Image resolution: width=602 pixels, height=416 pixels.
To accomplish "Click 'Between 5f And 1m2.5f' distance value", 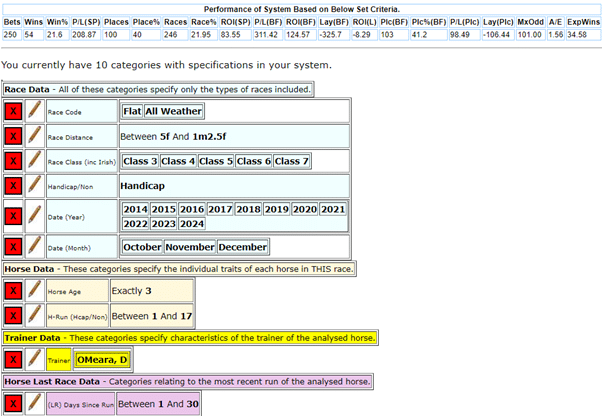I will (x=173, y=137).
